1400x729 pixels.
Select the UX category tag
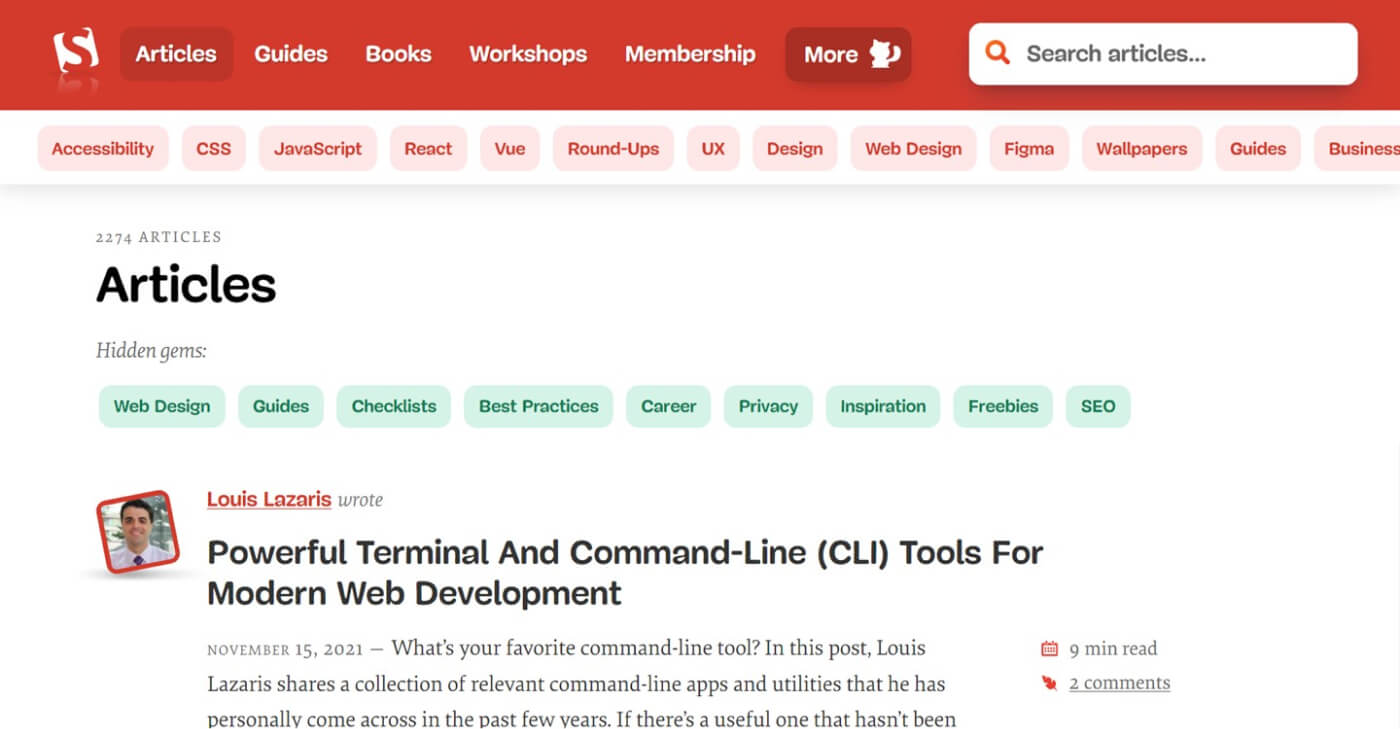713,149
